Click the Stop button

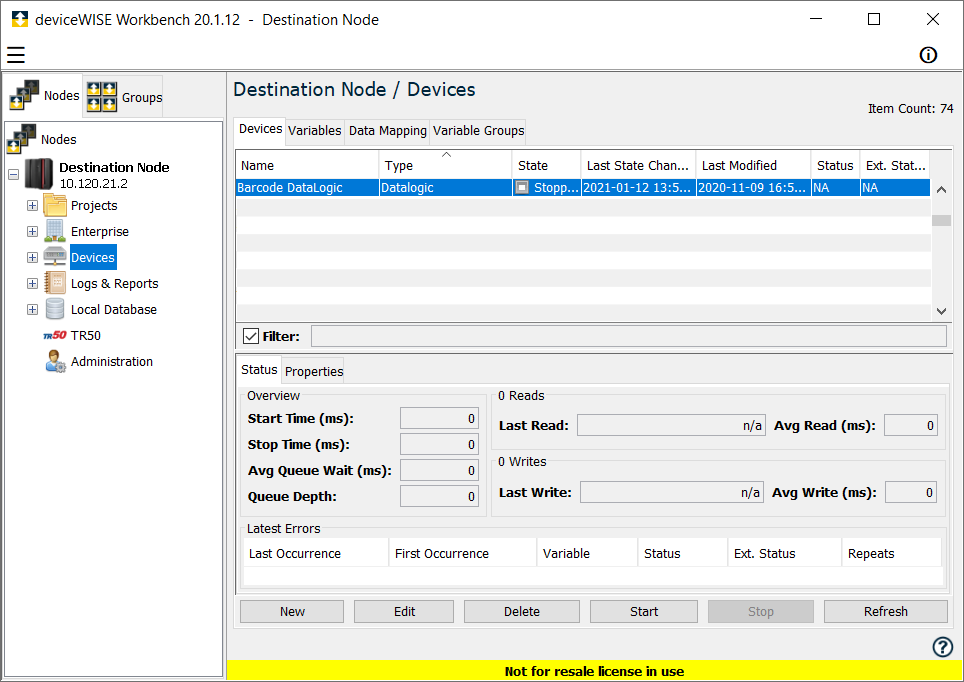click(761, 611)
